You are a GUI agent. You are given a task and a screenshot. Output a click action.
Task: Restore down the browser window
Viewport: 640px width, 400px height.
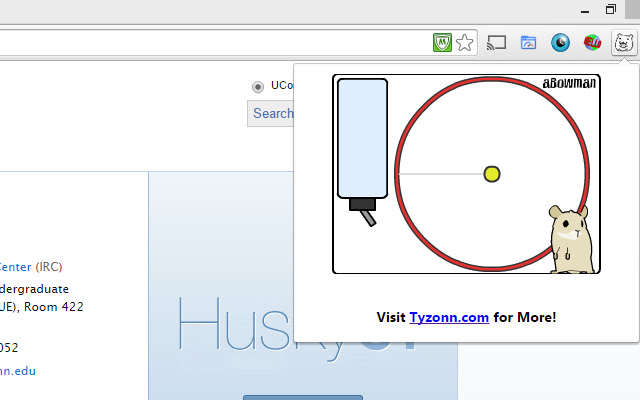pos(611,9)
